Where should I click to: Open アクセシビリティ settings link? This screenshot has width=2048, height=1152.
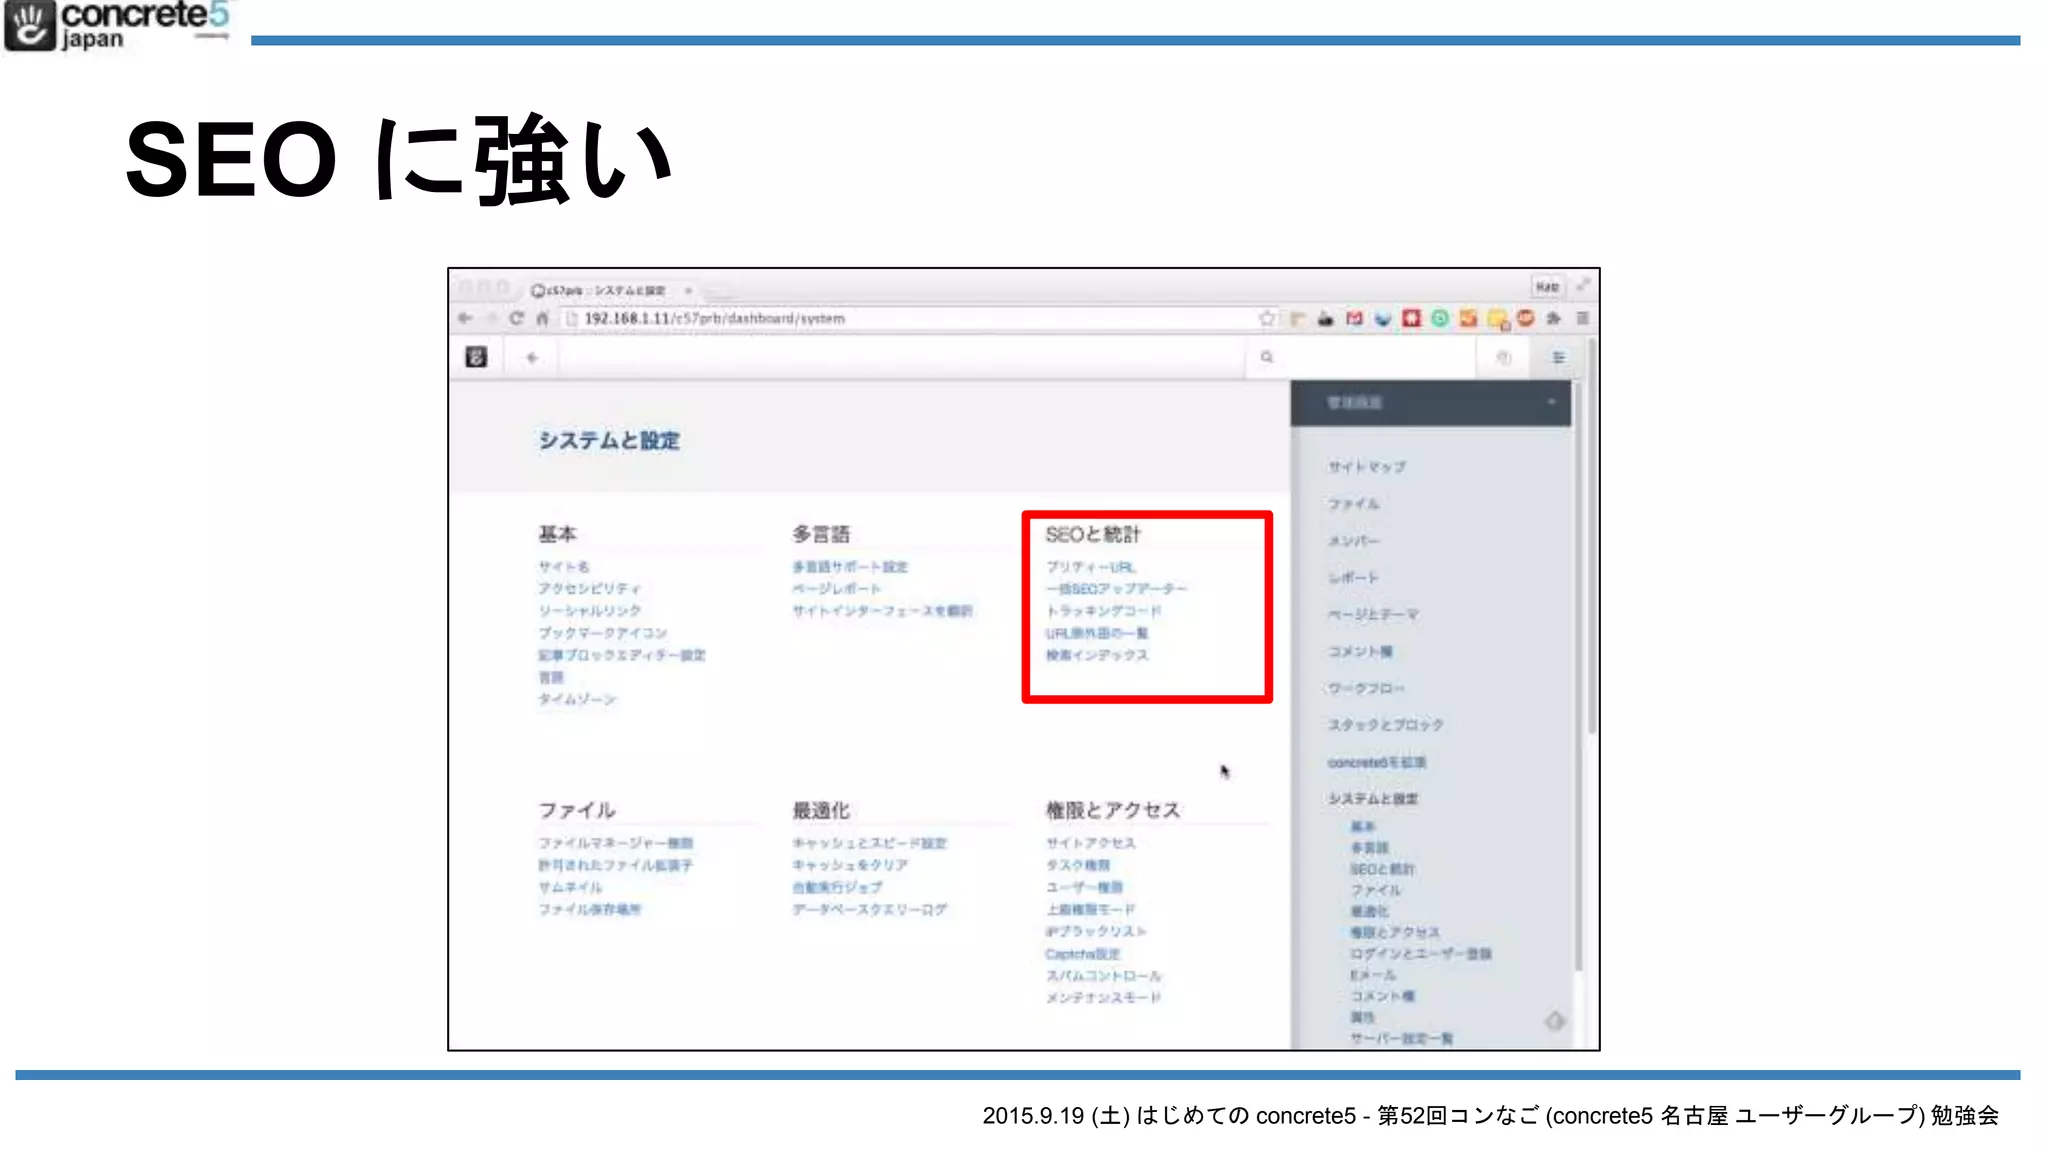(589, 588)
